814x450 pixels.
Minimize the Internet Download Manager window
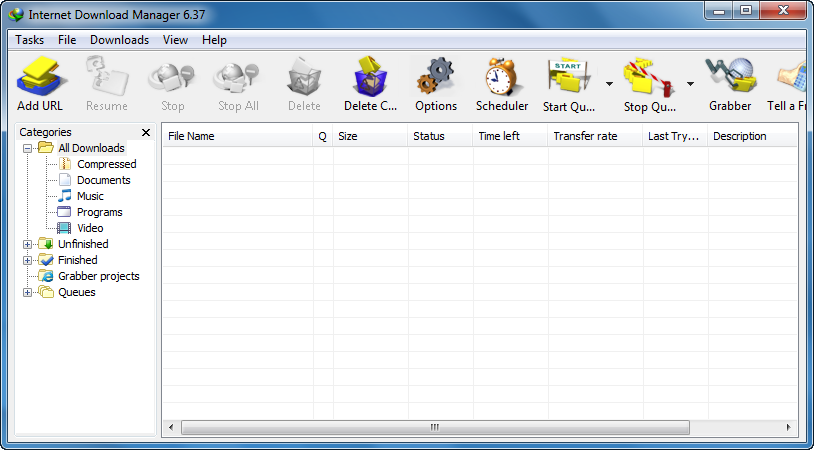coord(719,11)
